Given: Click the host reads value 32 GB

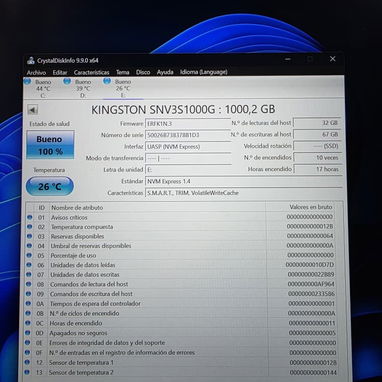Looking at the screenshot, I should tap(317, 123).
